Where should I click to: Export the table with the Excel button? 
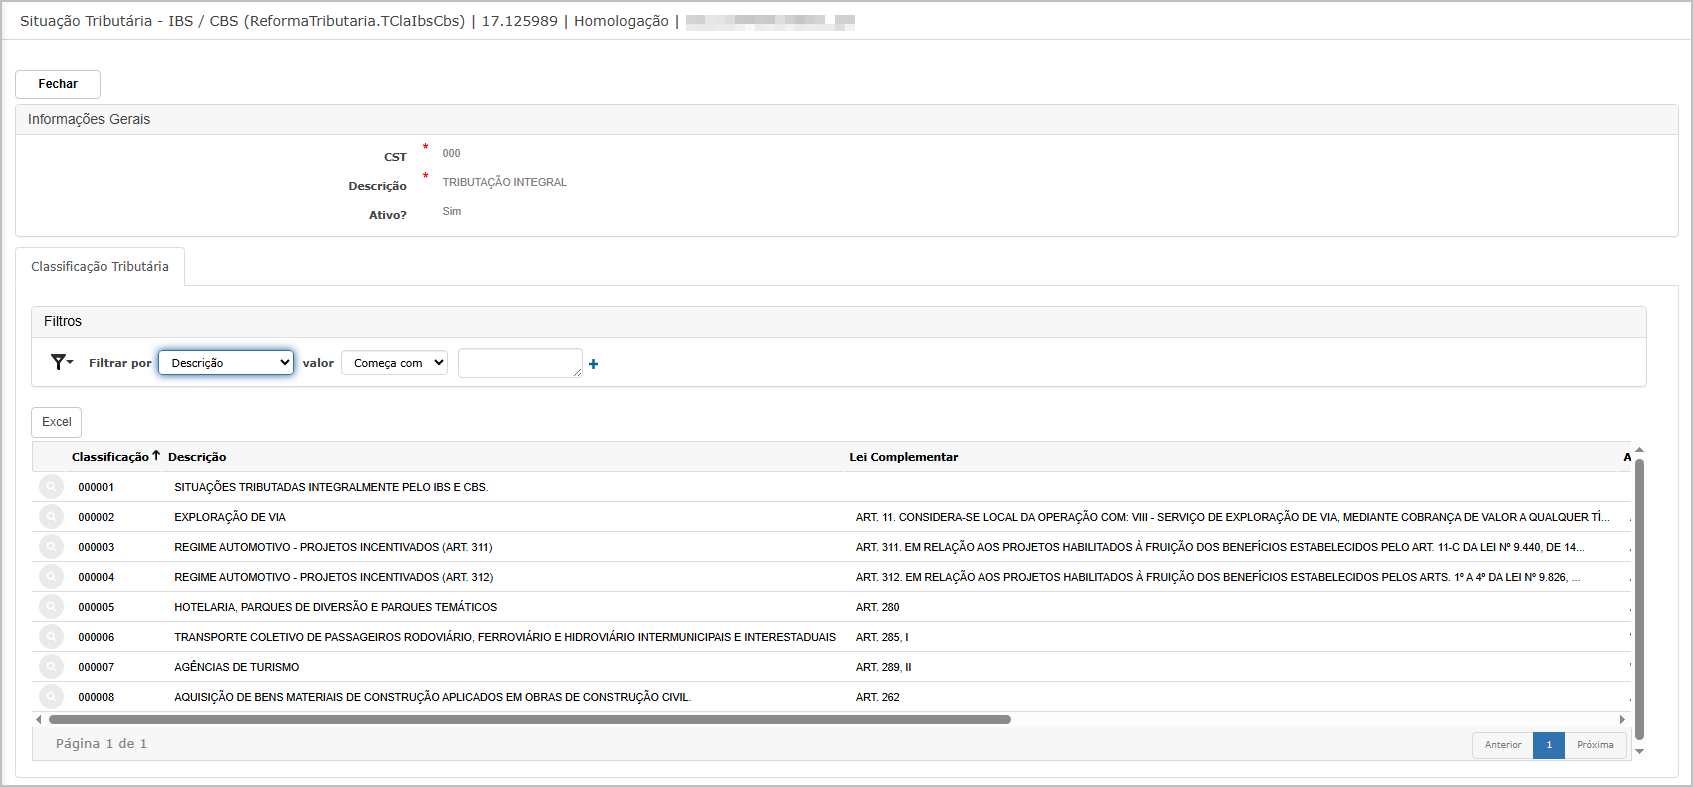click(x=57, y=422)
